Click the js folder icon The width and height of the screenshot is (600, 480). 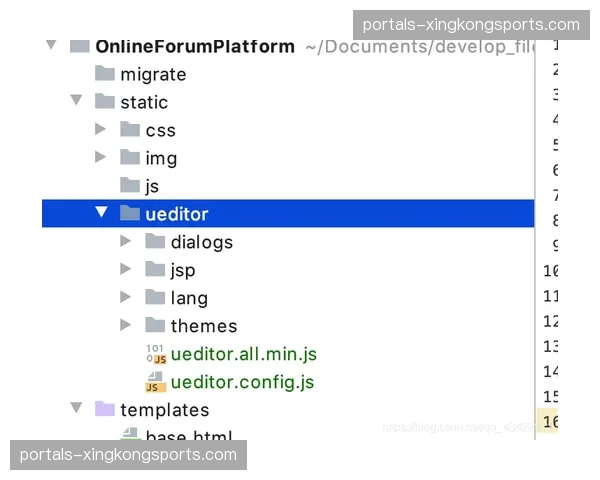point(130,186)
